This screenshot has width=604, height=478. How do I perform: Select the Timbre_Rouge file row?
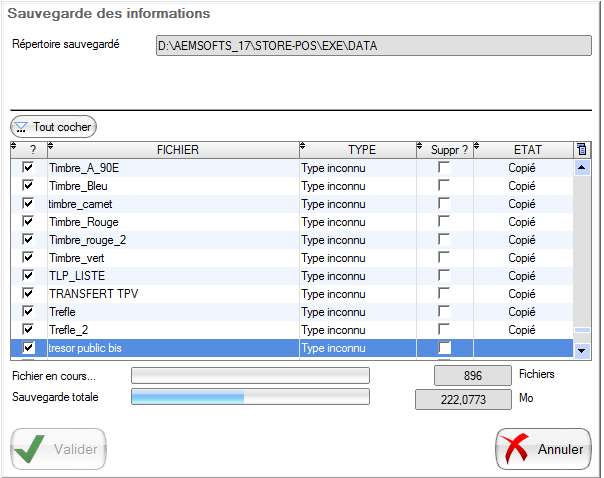pyautogui.click(x=170, y=222)
